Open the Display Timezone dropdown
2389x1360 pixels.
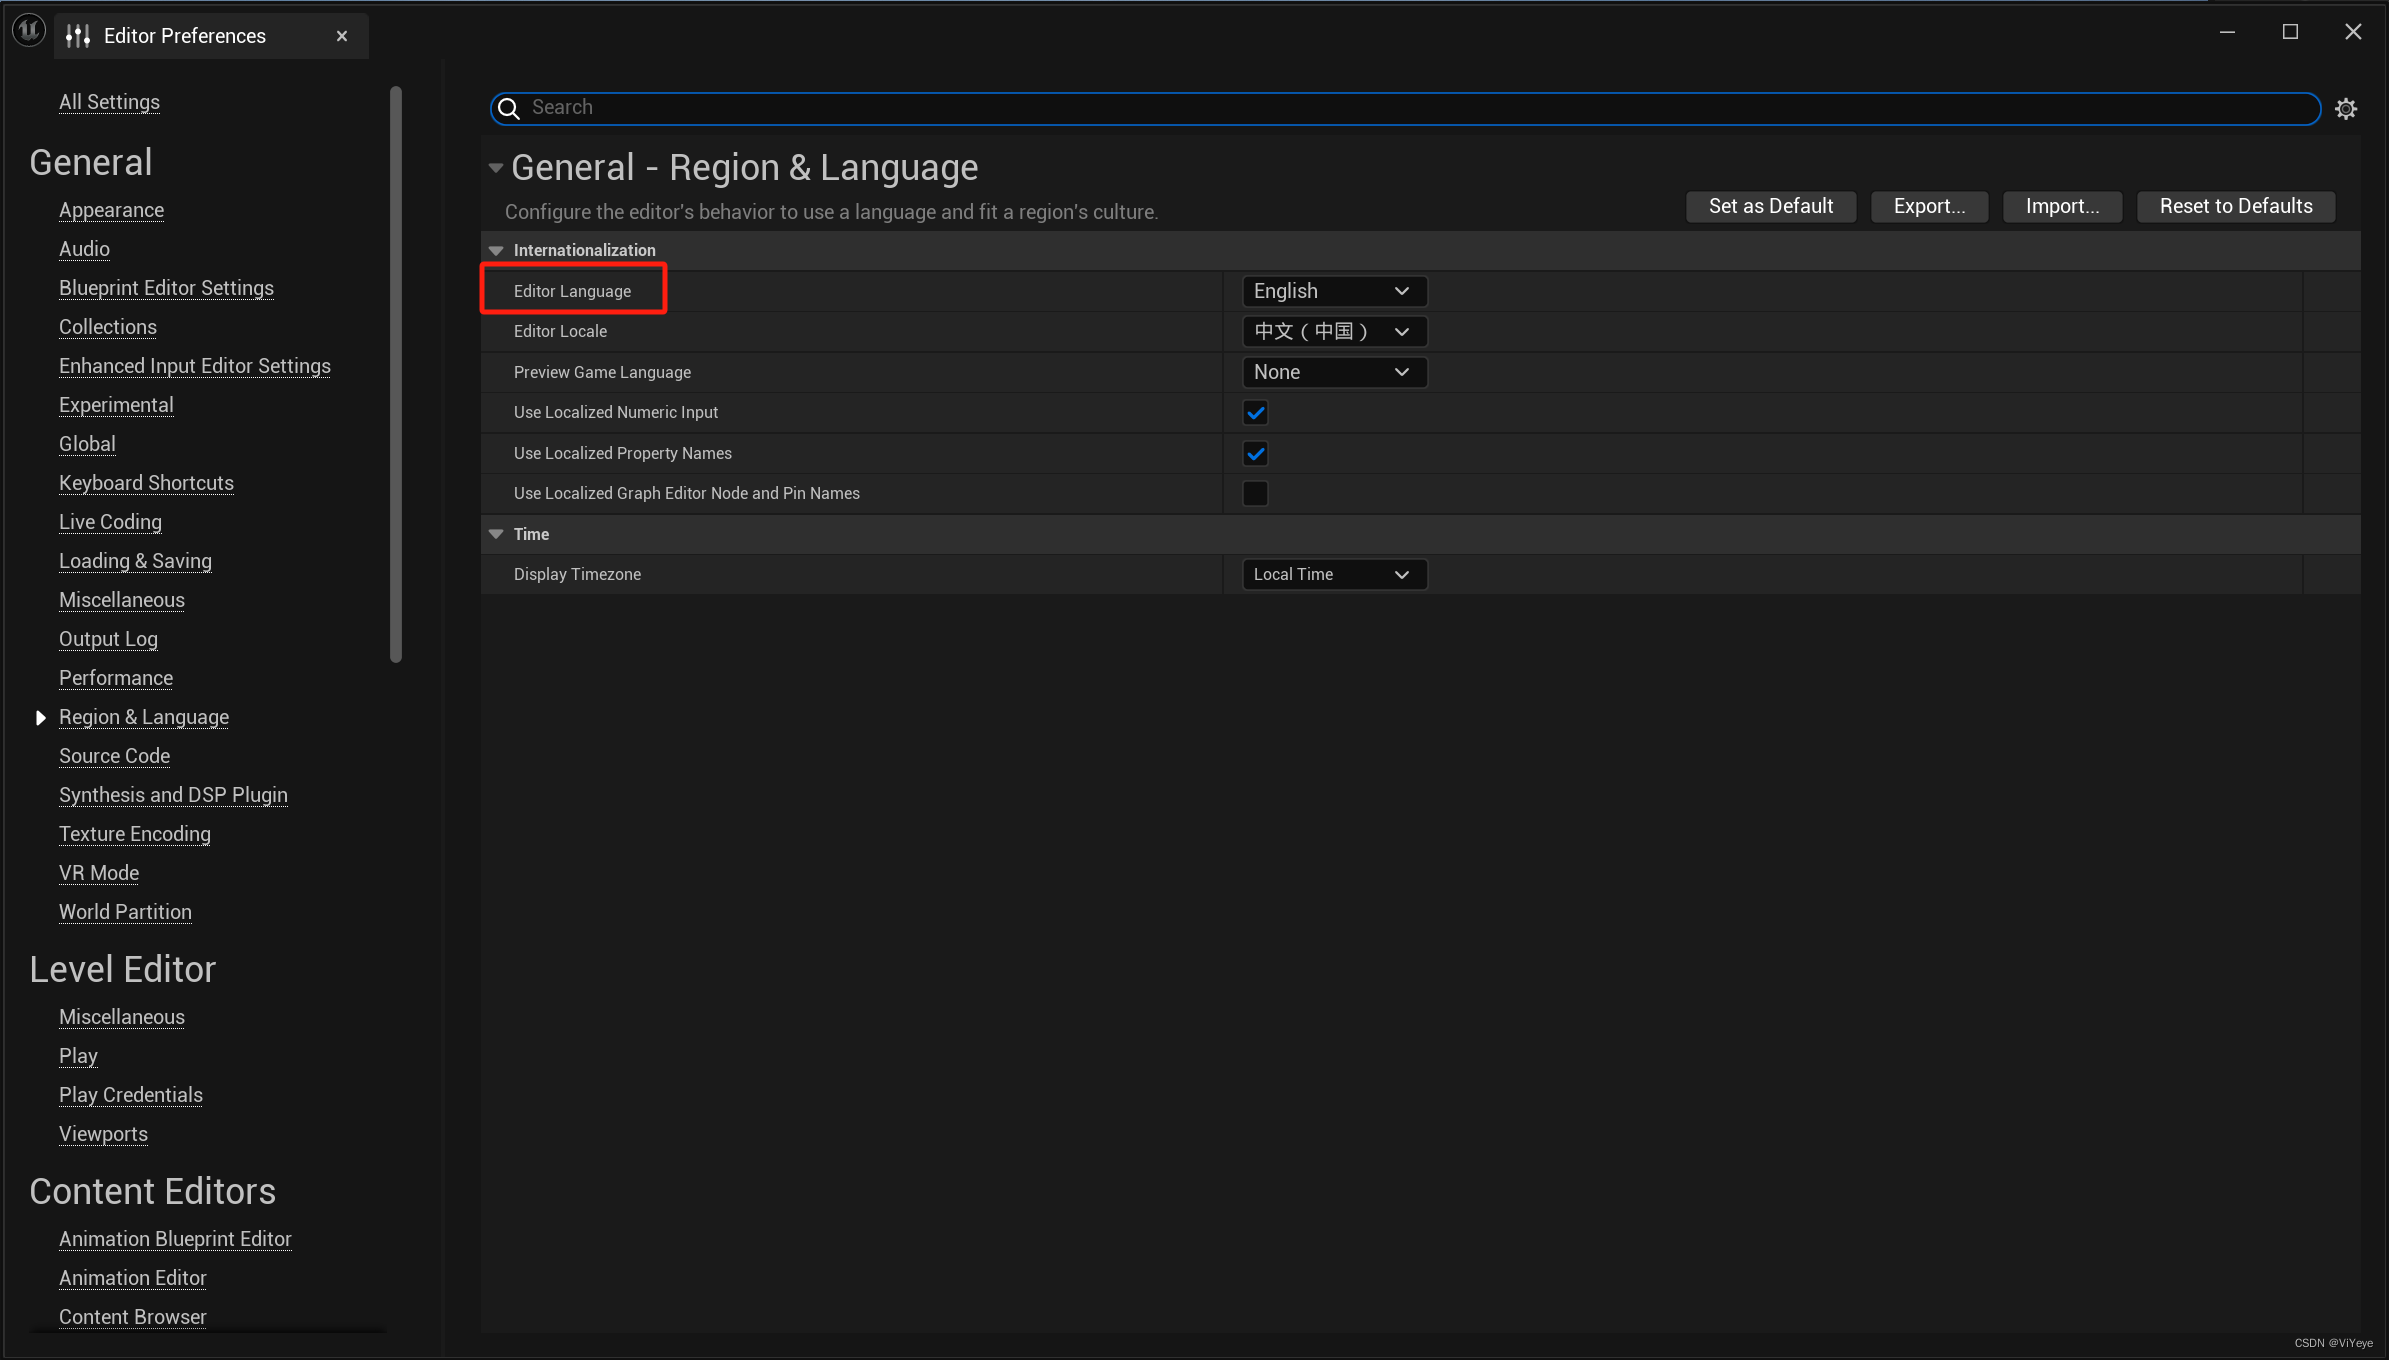click(1333, 575)
